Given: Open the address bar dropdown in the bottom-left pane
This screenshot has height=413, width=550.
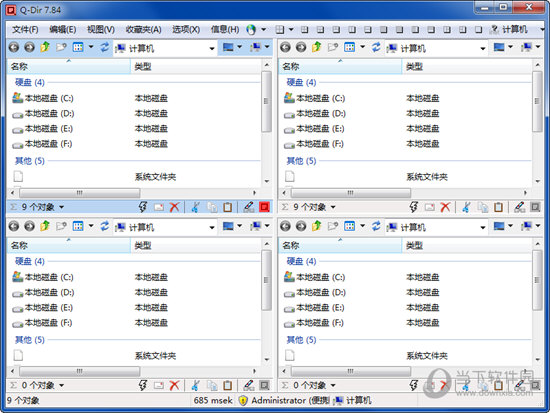Looking at the screenshot, I should tap(212, 228).
